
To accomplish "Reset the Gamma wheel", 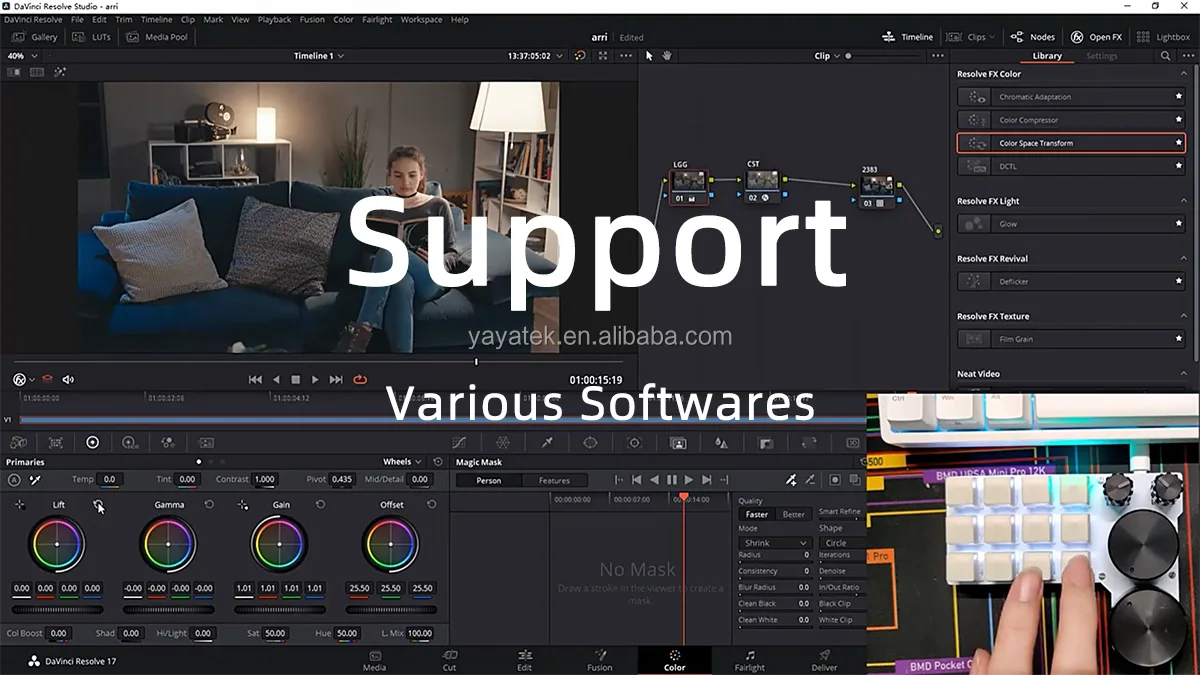I will click(x=209, y=505).
